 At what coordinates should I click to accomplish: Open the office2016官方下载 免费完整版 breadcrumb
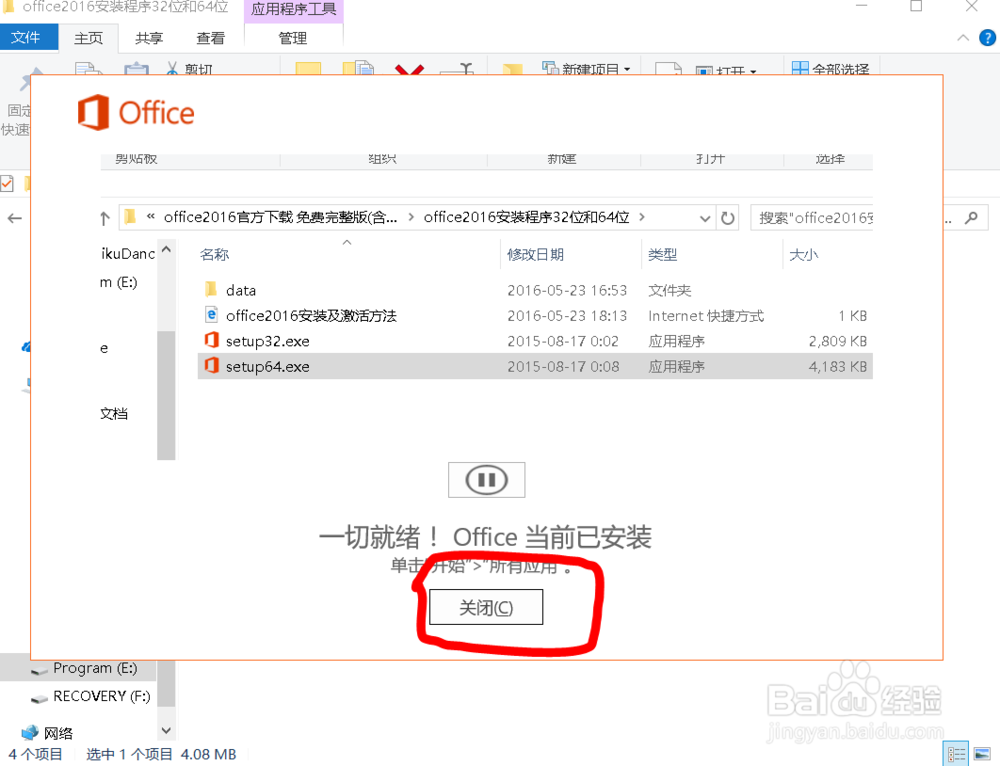[x=281, y=217]
